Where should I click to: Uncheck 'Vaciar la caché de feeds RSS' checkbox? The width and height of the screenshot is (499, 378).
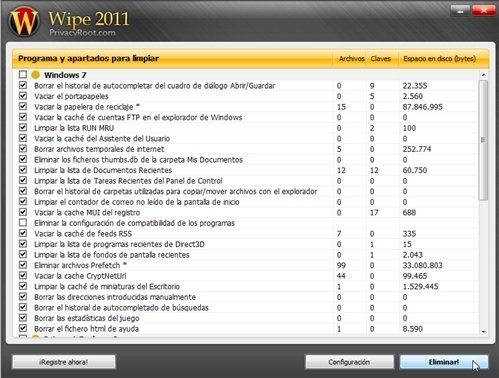(23, 233)
